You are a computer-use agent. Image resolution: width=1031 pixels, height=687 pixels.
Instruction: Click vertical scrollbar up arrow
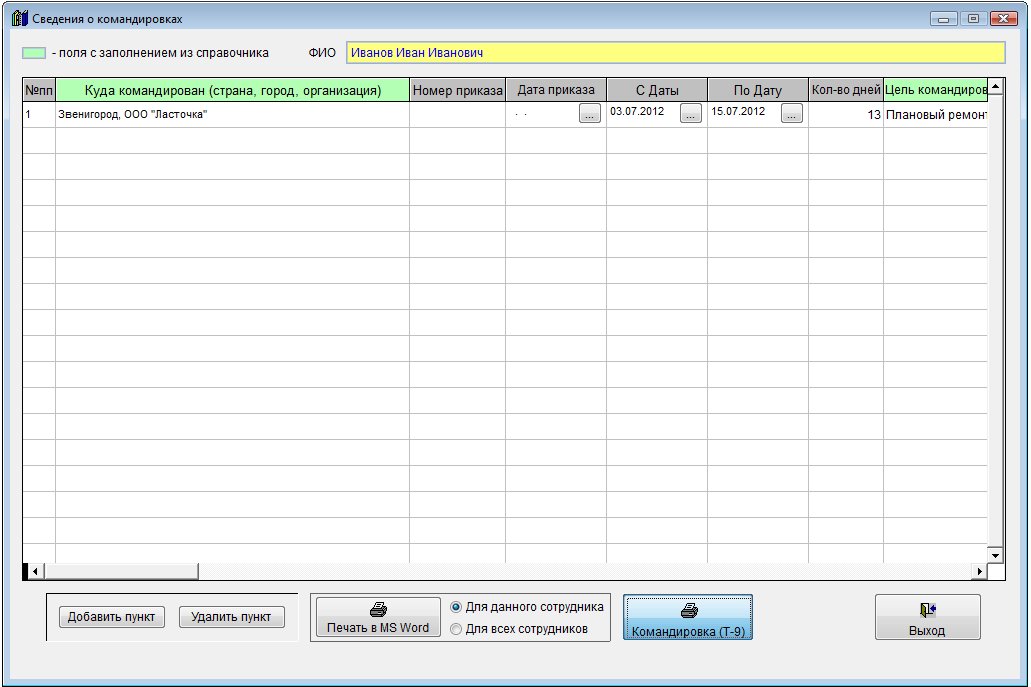point(995,87)
